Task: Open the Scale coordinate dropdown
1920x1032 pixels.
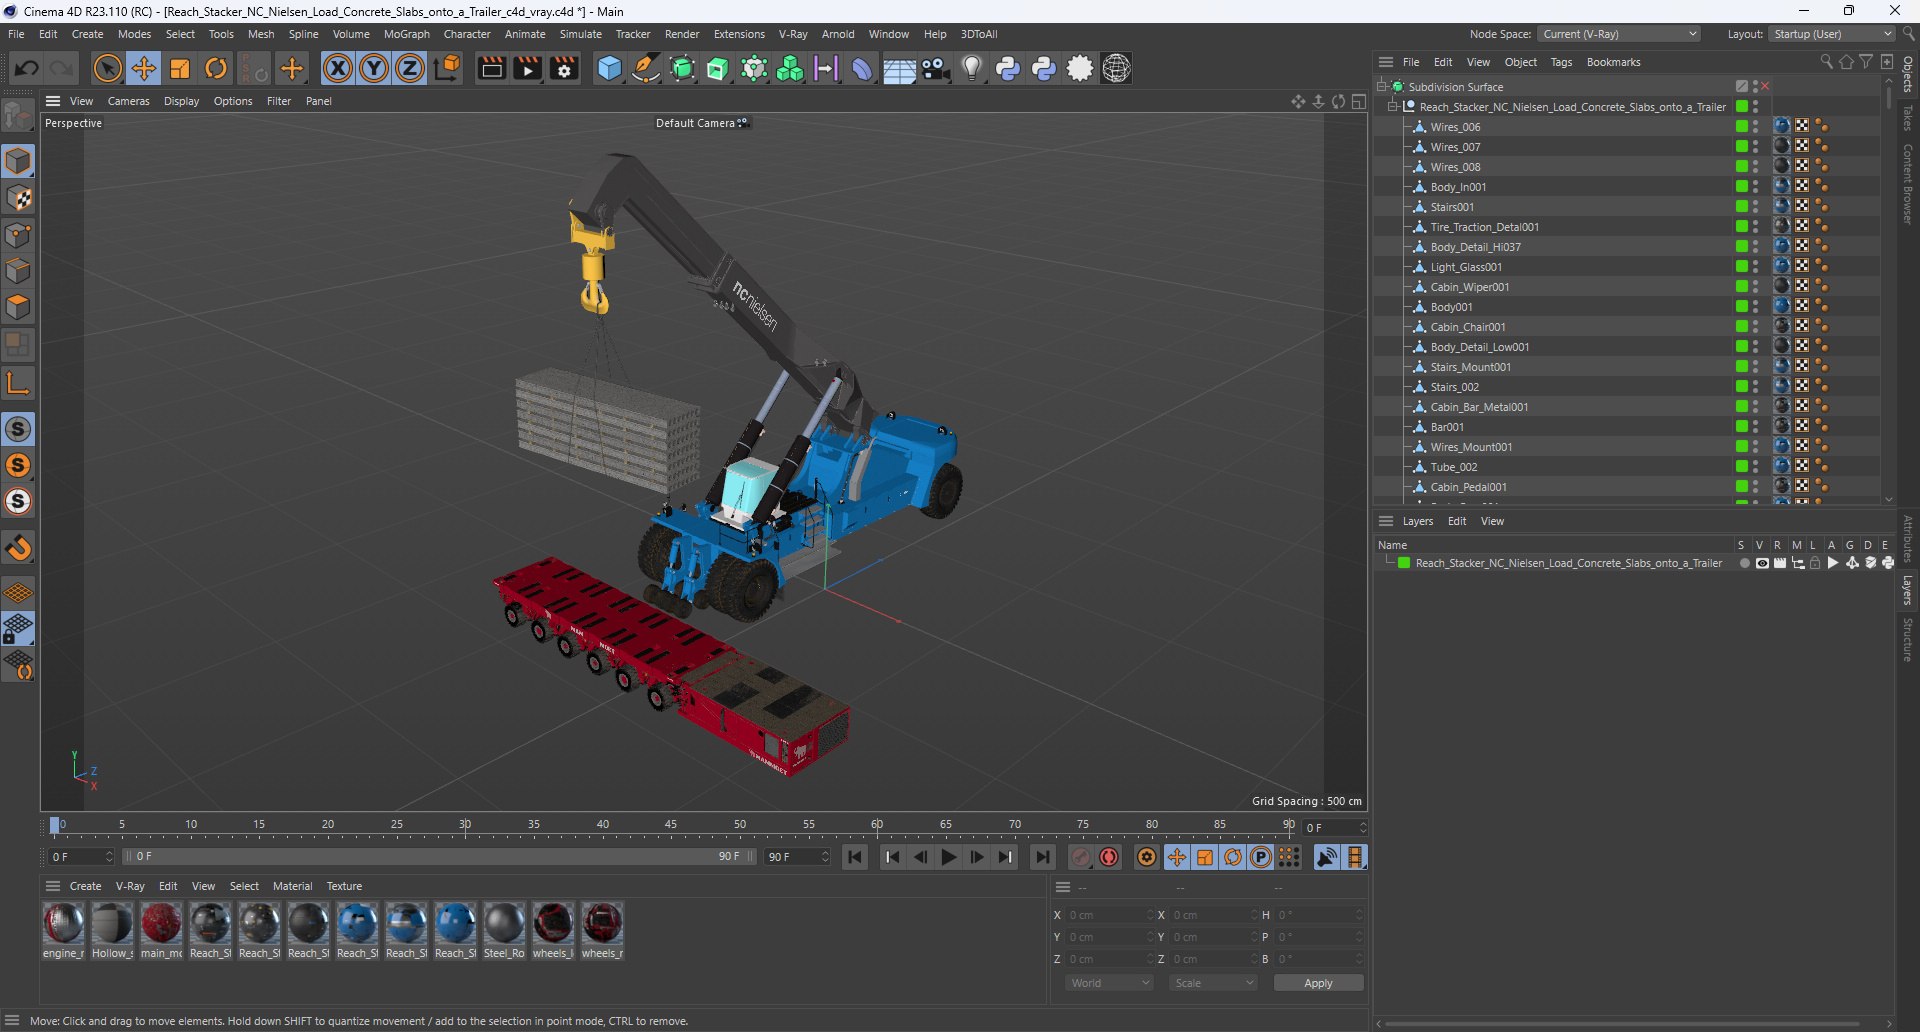Action: pos(1213,983)
